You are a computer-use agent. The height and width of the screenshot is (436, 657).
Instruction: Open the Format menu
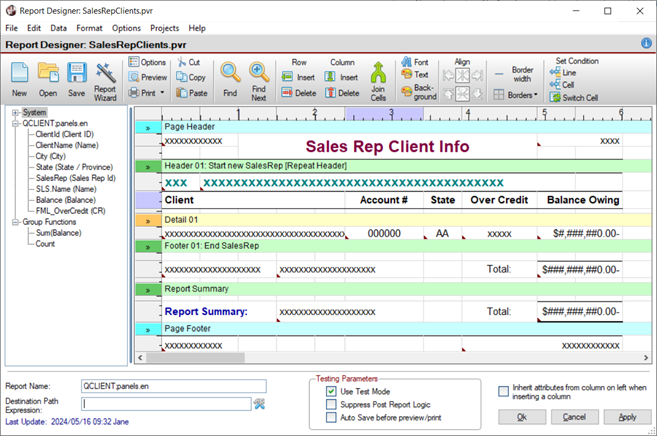(89, 28)
